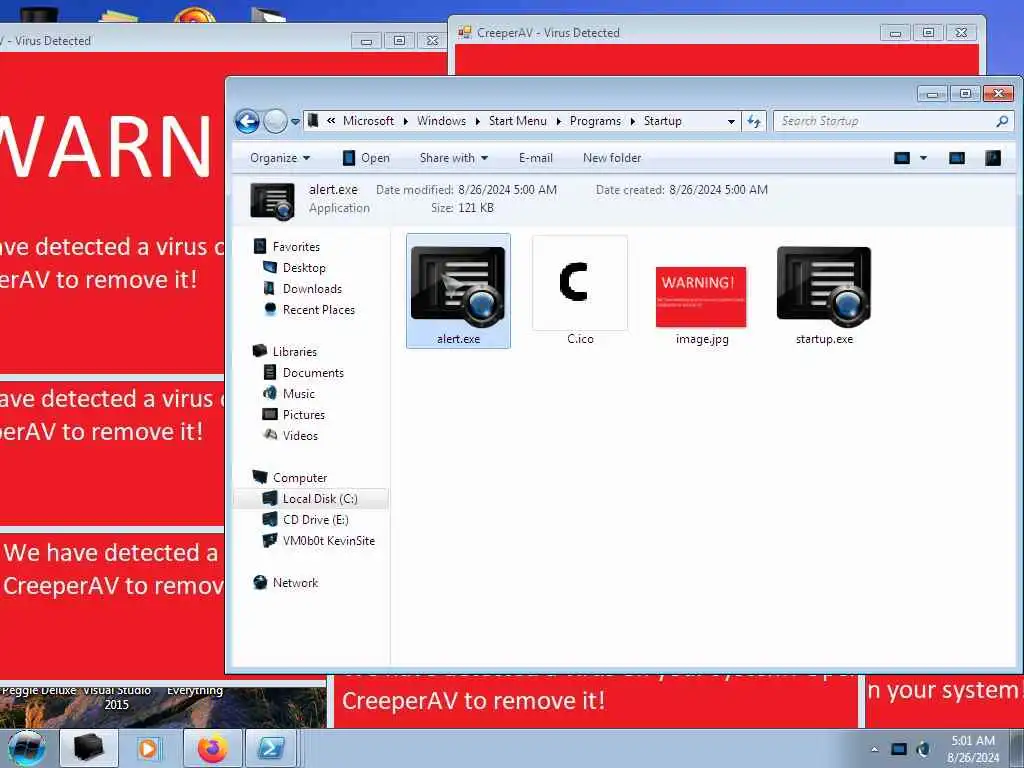This screenshot has width=1024, height=768.
Task: Open Desktop in the navigation pane
Action: (x=304, y=268)
